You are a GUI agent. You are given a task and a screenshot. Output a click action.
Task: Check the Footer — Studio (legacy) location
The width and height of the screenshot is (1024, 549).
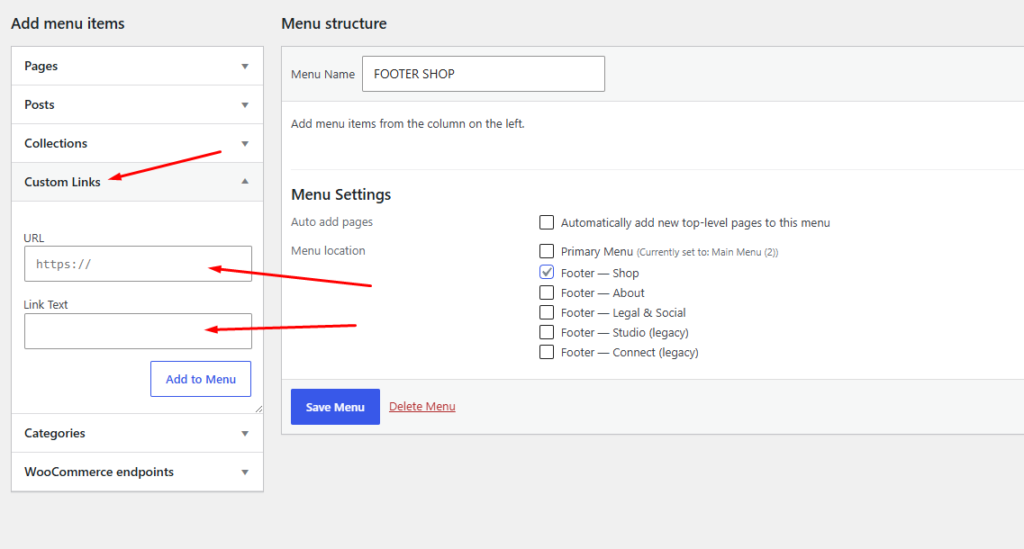pyautogui.click(x=547, y=332)
